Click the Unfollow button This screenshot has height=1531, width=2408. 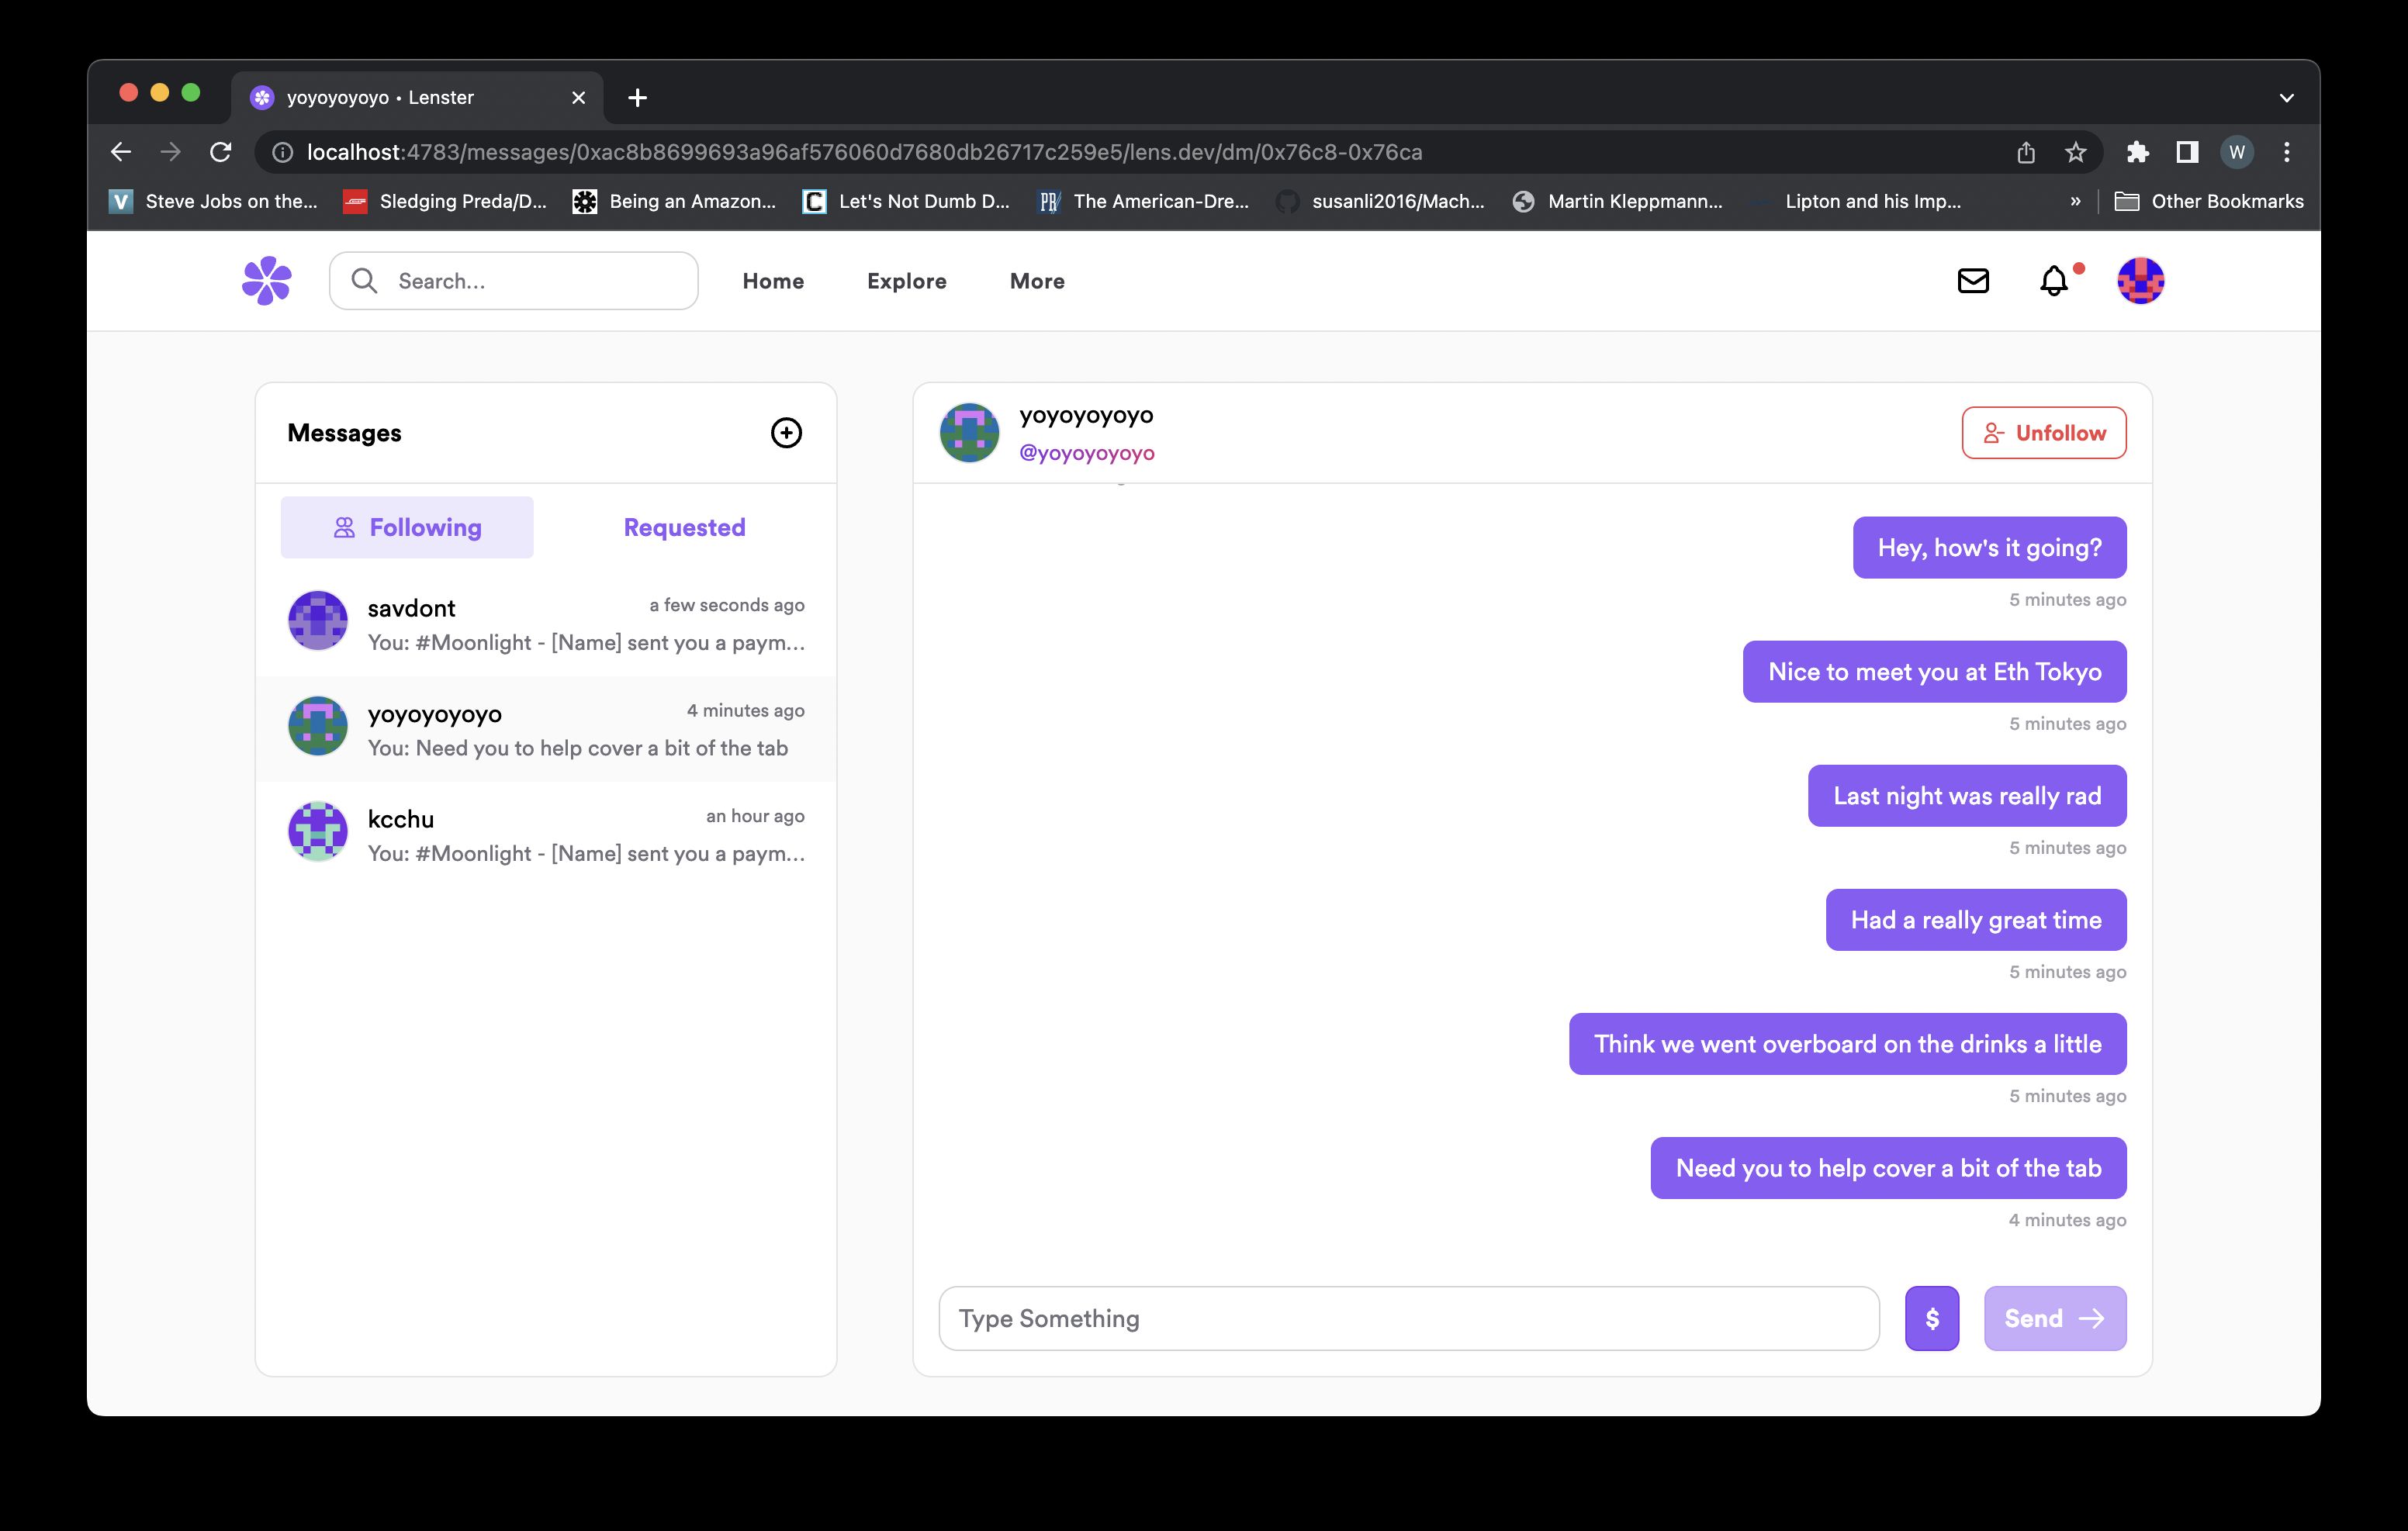[2041, 431]
